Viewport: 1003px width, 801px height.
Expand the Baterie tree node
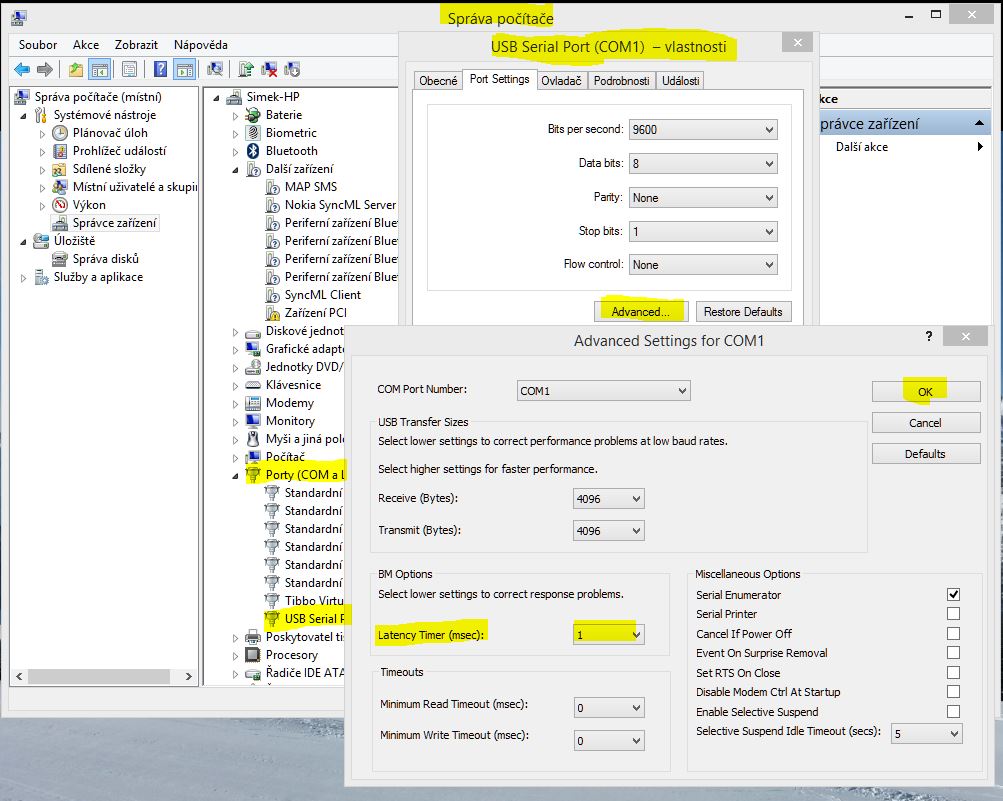pyautogui.click(x=236, y=115)
